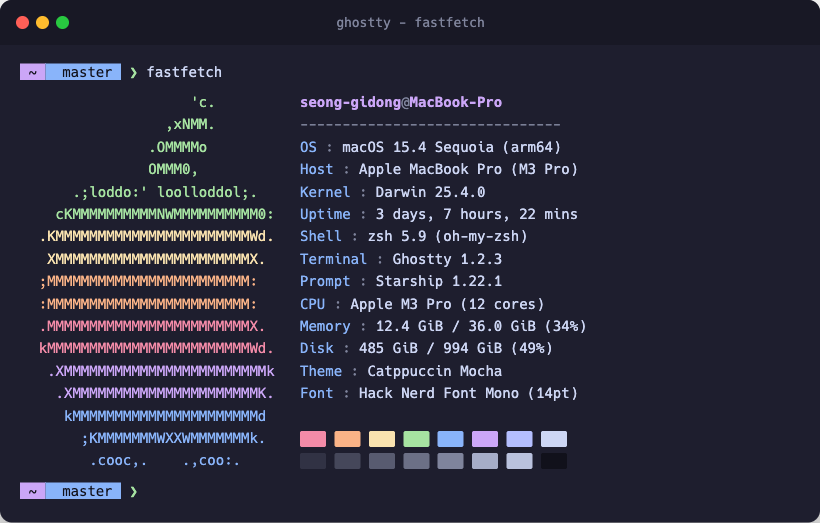Click the Theme value 'Catppuccin Mocha'
The width and height of the screenshot is (820, 523).
pyautogui.click(x=435, y=371)
